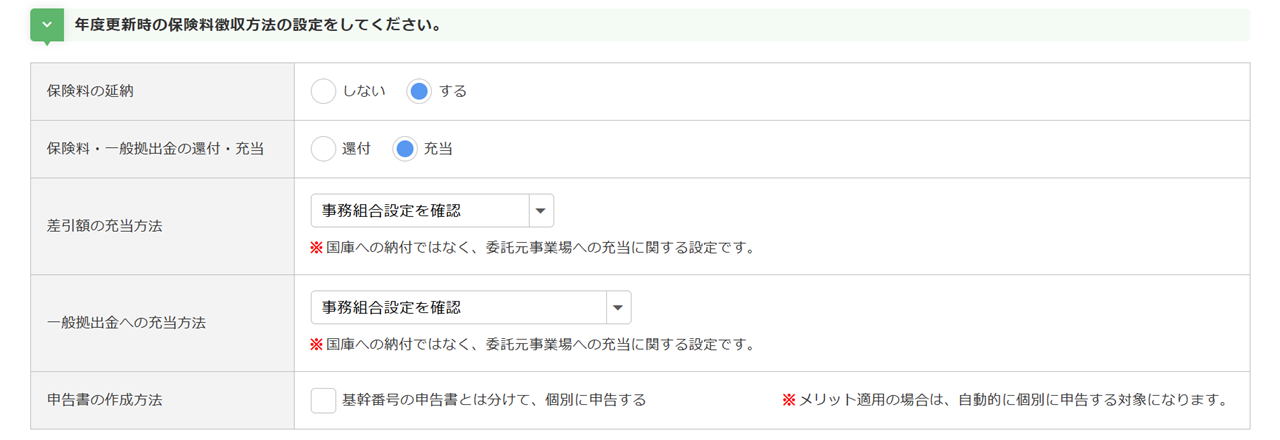1280x440 pixels.
Task: Click the 差引額の充当方法 row label
Action: [x=104, y=226]
